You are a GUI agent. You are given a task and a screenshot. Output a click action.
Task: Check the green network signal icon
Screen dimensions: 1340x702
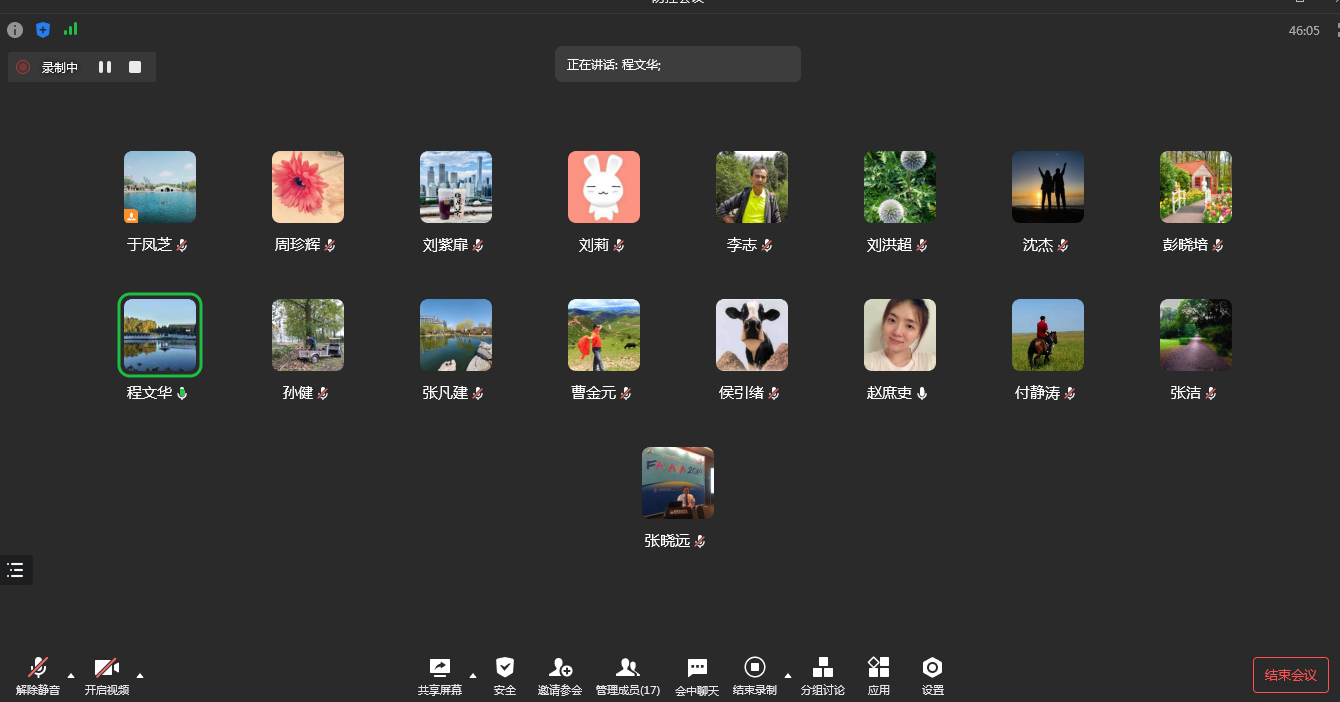coord(70,30)
